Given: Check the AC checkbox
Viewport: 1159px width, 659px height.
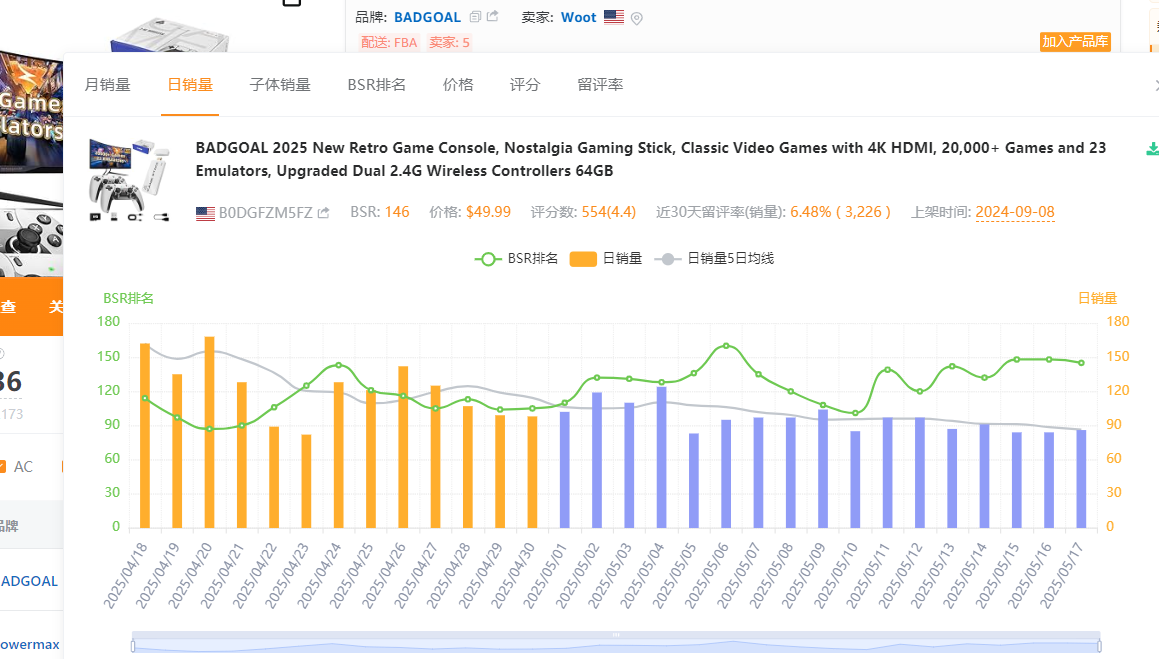Looking at the screenshot, I should click(3, 466).
